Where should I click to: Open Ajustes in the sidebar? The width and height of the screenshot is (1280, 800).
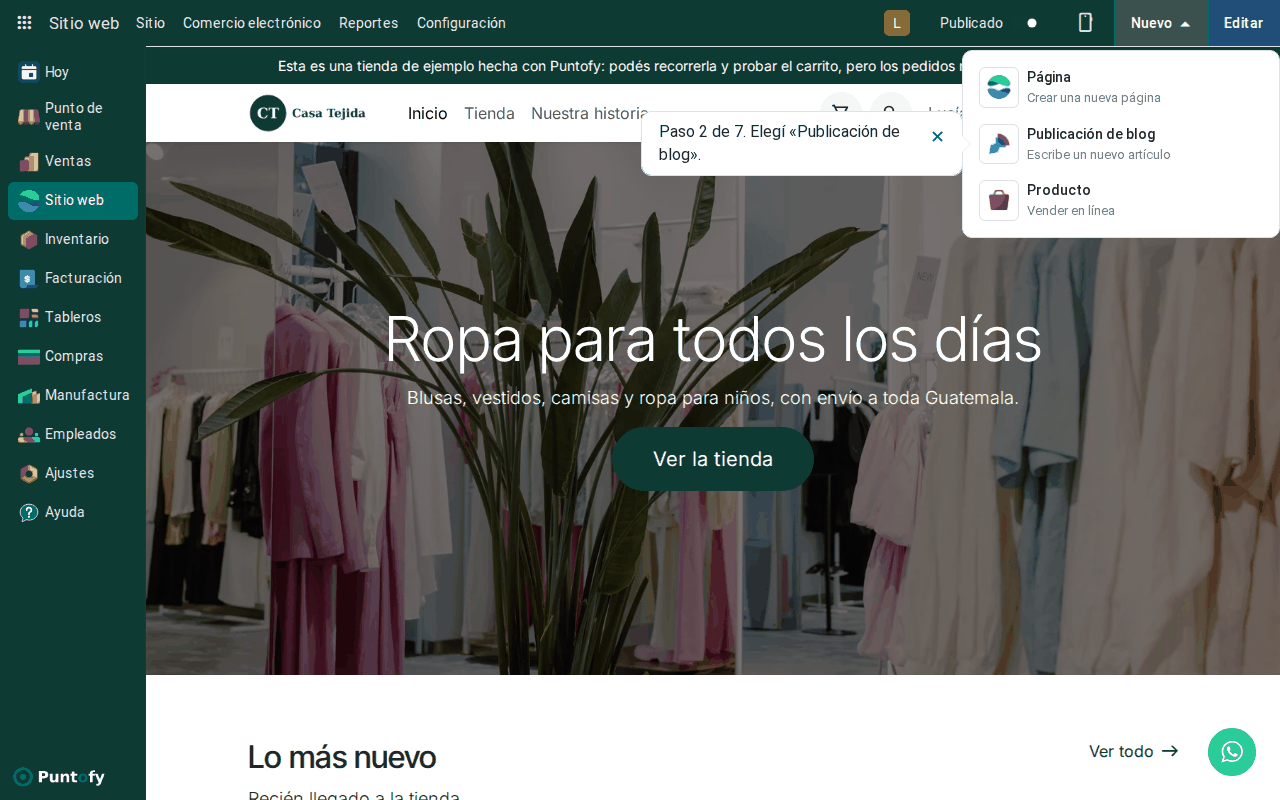coord(73,473)
